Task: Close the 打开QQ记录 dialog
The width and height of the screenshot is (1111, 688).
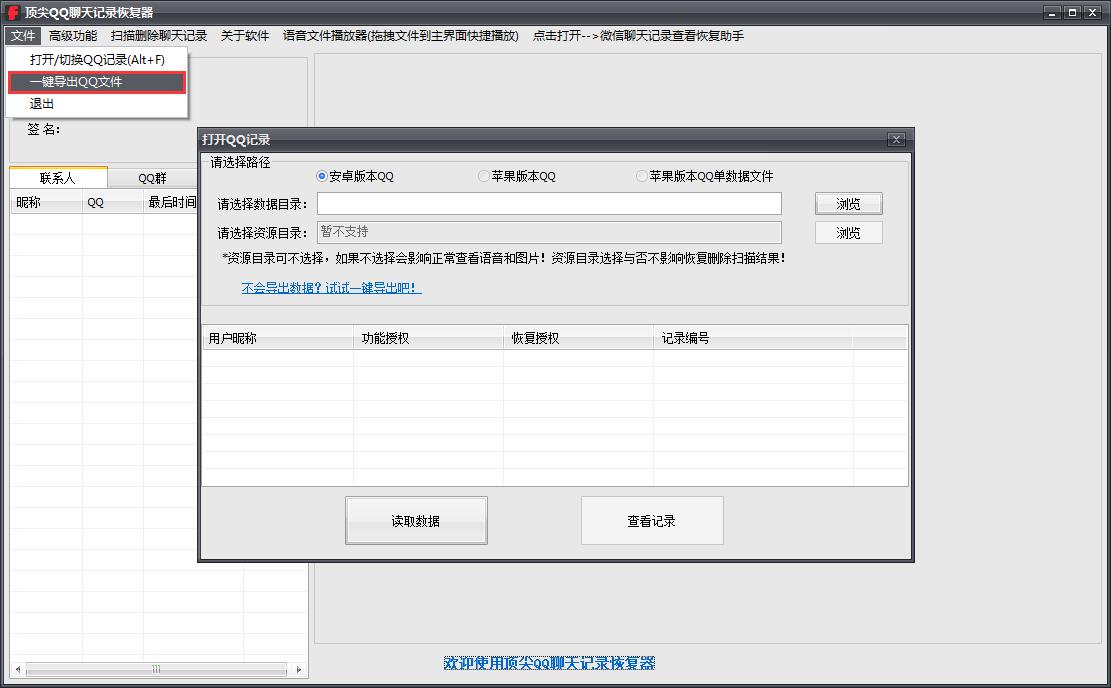Action: pyautogui.click(x=896, y=140)
